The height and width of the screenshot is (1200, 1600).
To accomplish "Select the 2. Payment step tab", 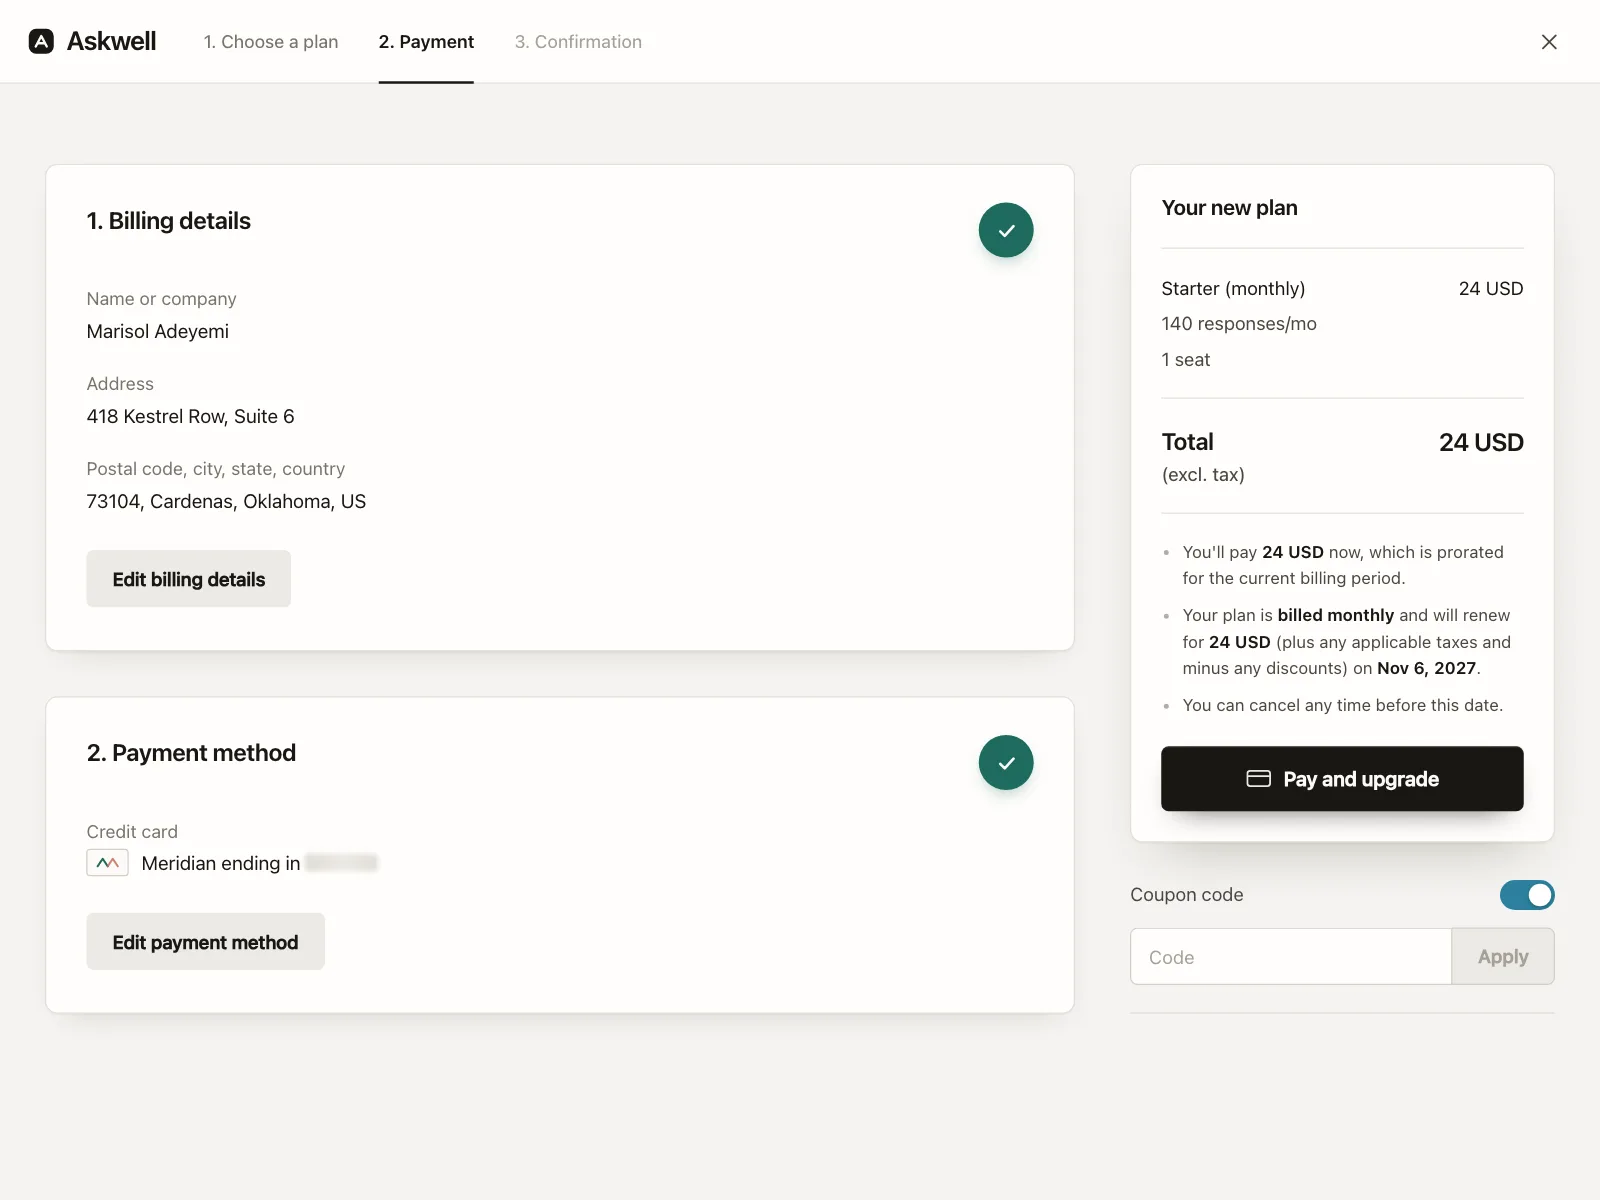I will 426,42.
